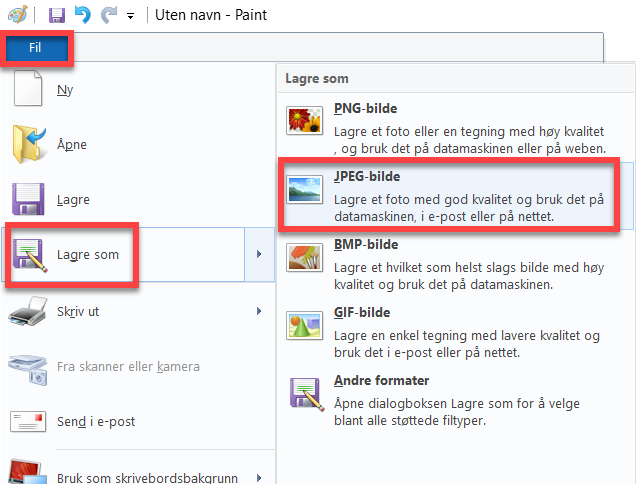Screen dimensions: 636x484
Task: Click the Undo arrow in quick access toolbar
Action: 83,16
